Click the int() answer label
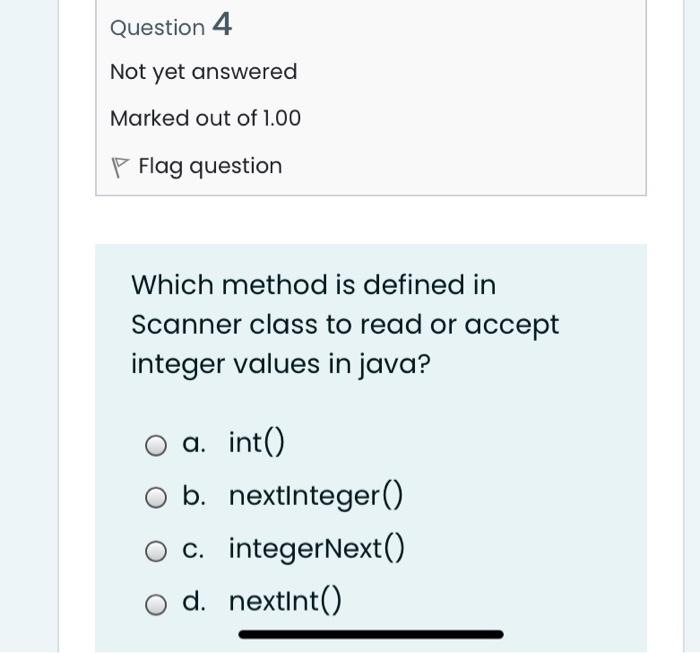700x653 pixels. coord(257,442)
